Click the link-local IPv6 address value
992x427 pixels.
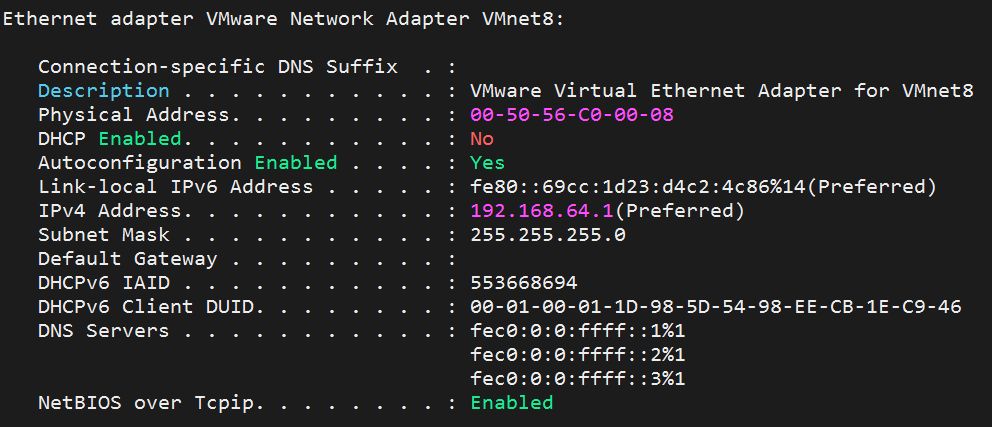pos(703,187)
